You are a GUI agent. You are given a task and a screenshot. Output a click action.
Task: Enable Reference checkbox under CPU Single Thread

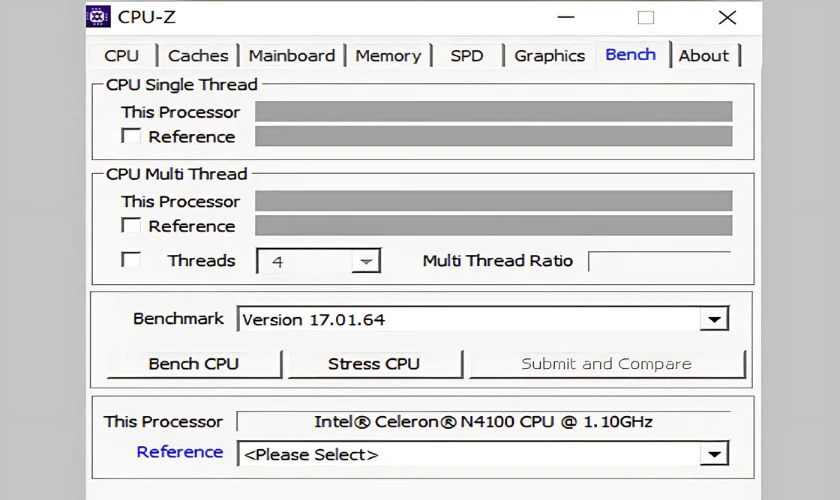click(x=131, y=136)
